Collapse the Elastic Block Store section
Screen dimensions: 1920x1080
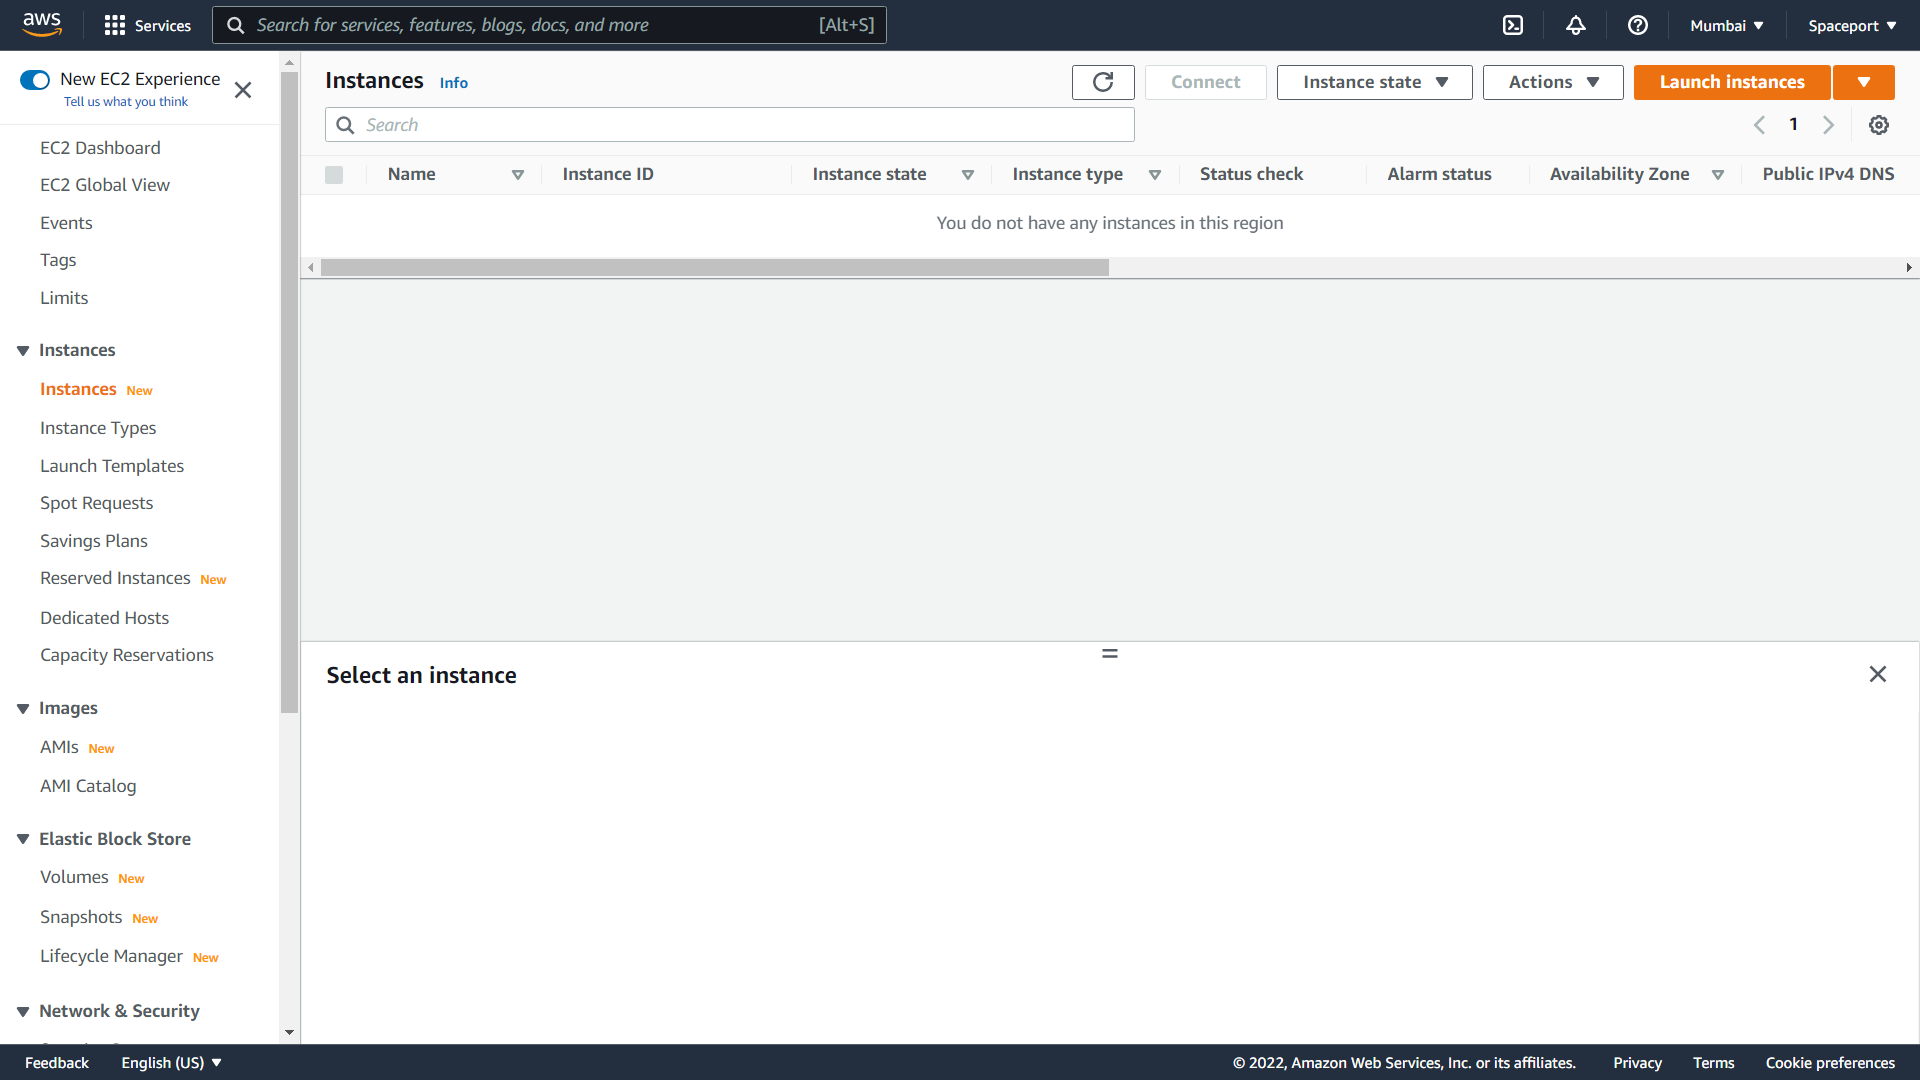tap(23, 839)
